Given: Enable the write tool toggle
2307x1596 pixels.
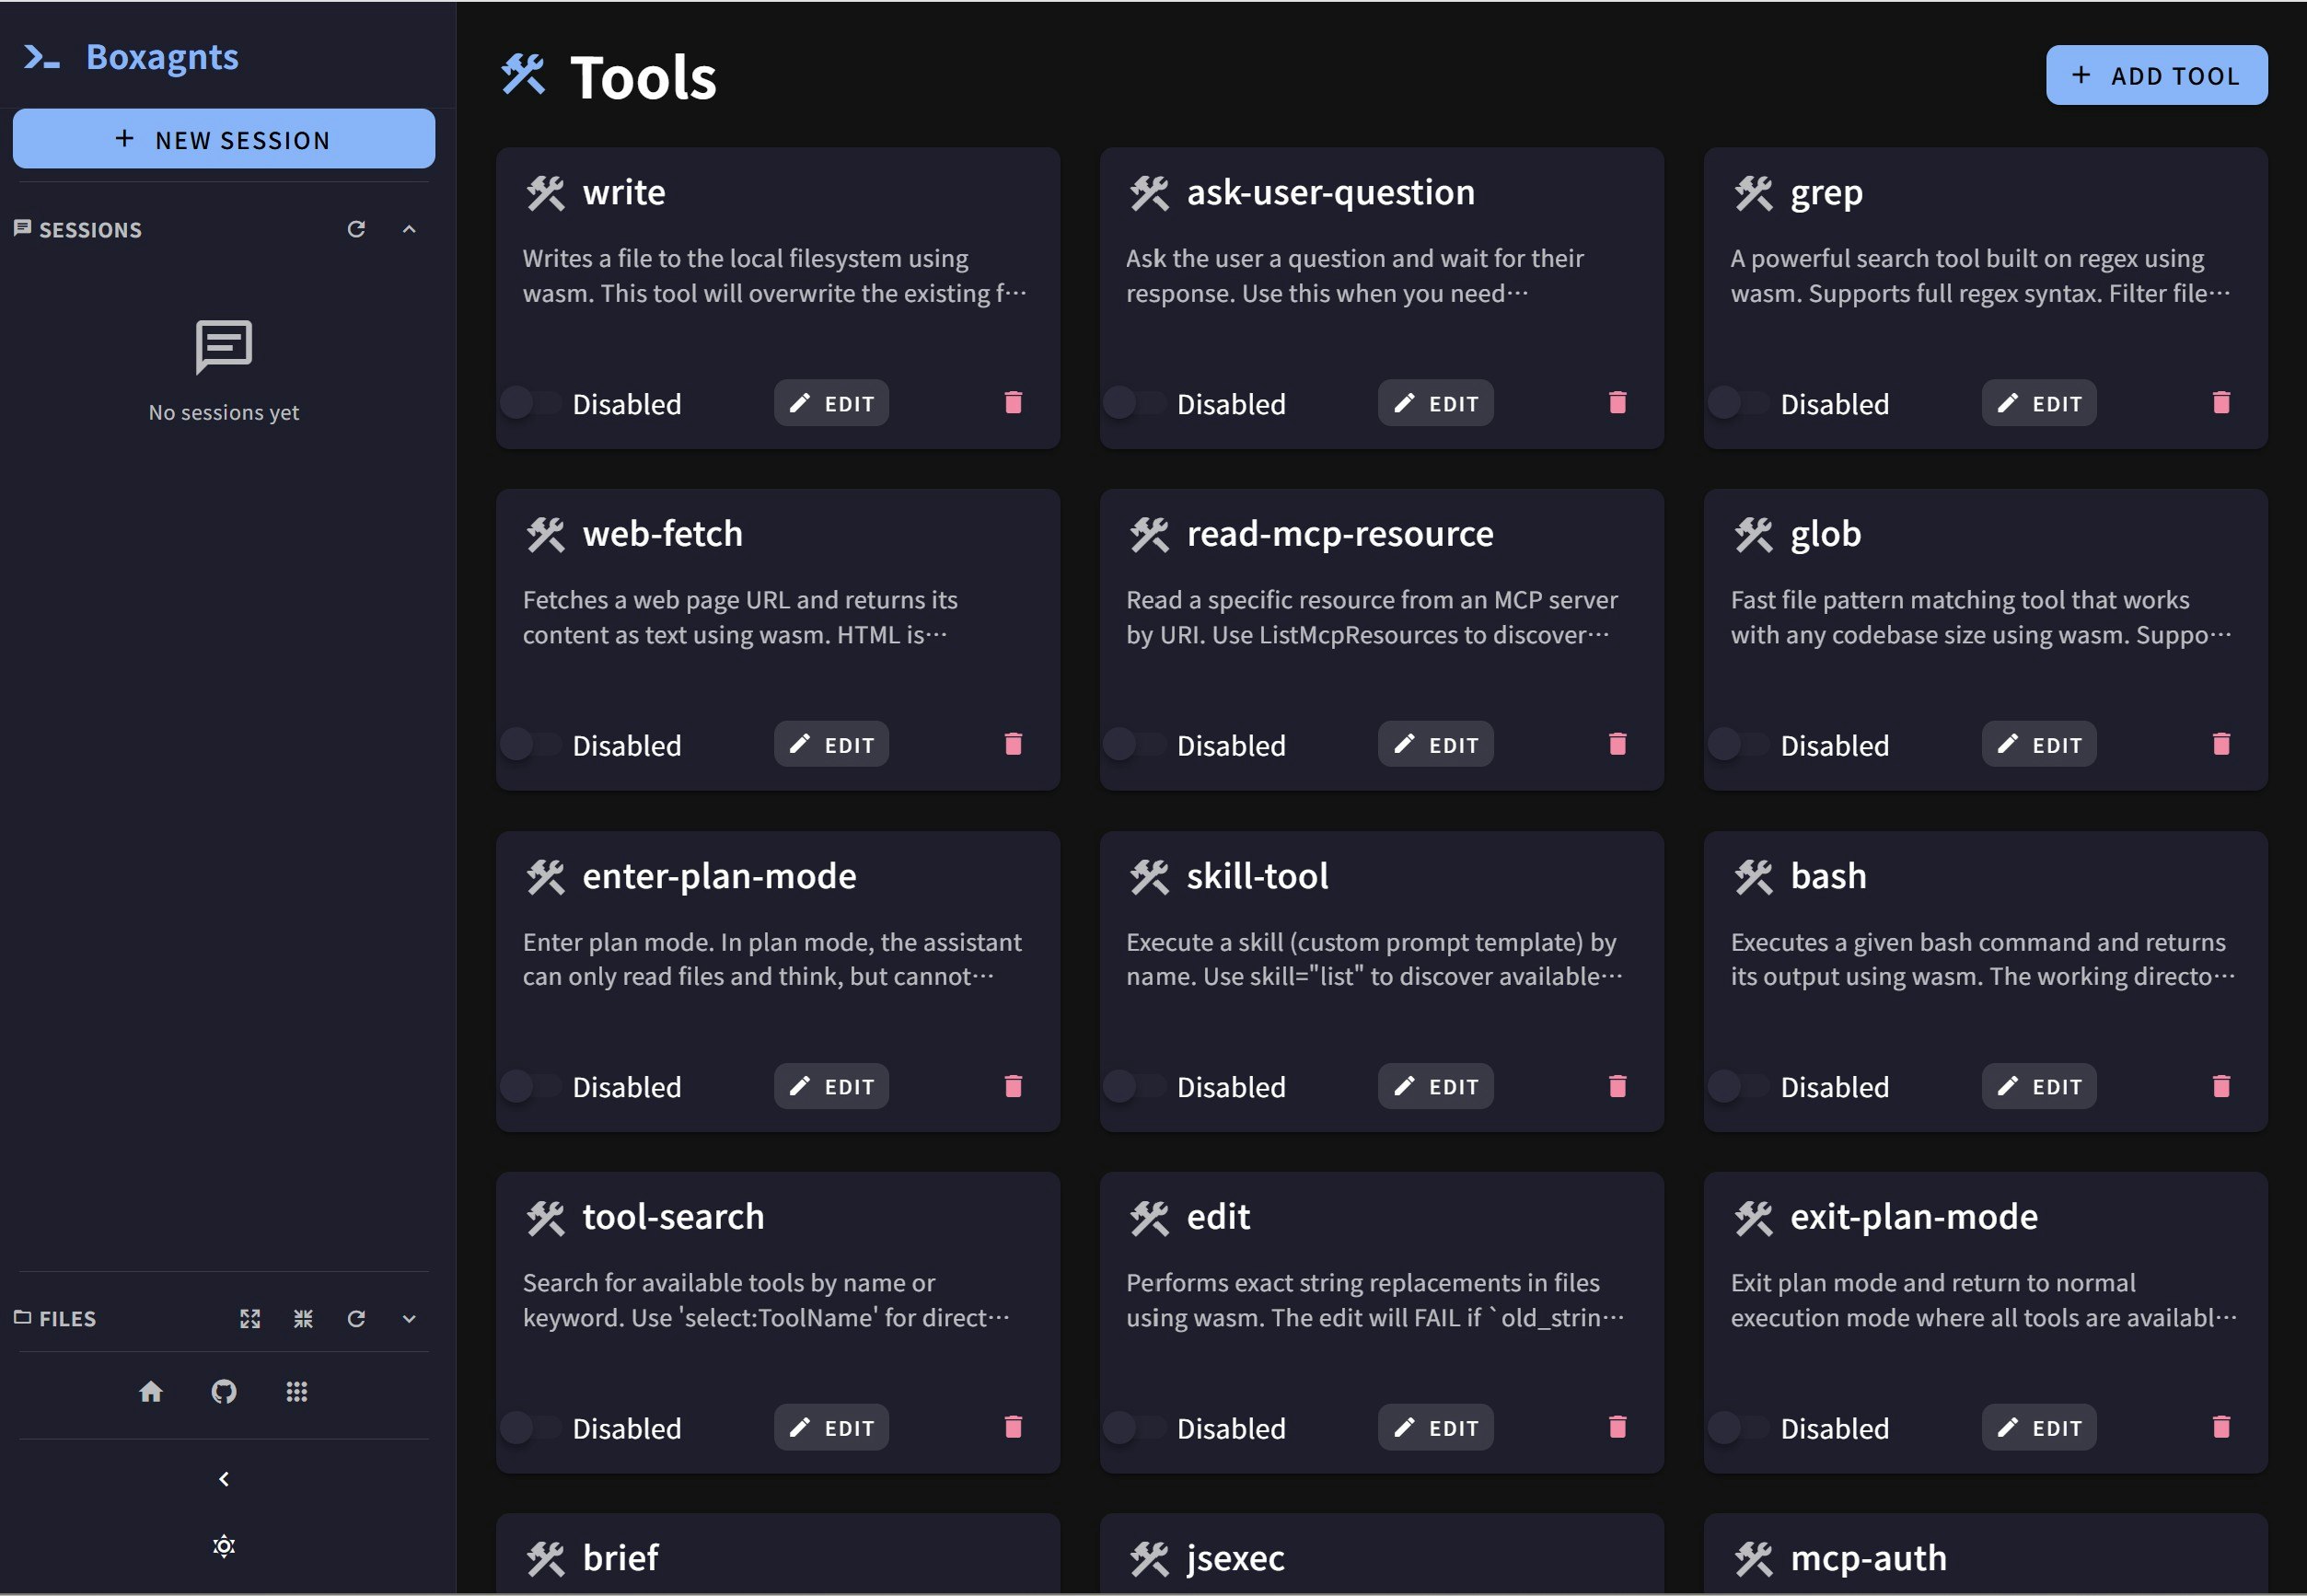Looking at the screenshot, I should [531, 403].
